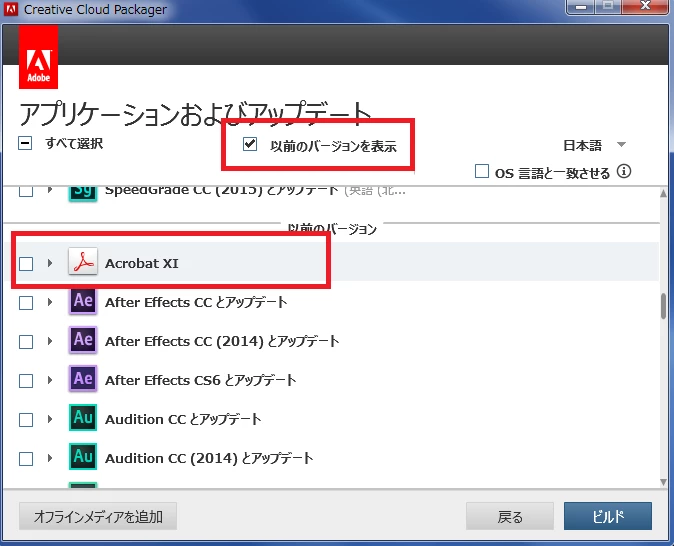This screenshot has height=546, width=674.
Task: Select After Effects CC (2014) とアップデート label
Action: coord(222,341)
